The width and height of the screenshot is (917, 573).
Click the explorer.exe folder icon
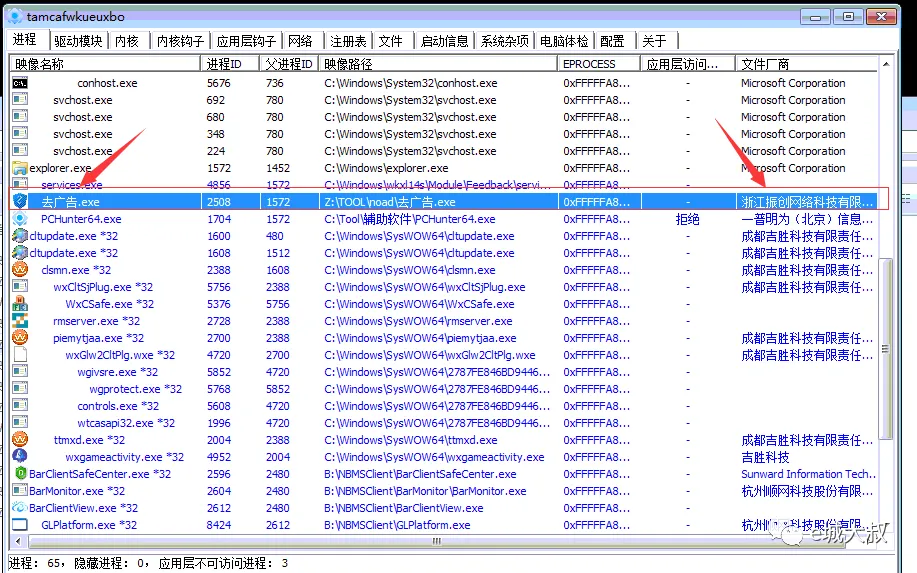pyautogui.click(x=20, y=168)
